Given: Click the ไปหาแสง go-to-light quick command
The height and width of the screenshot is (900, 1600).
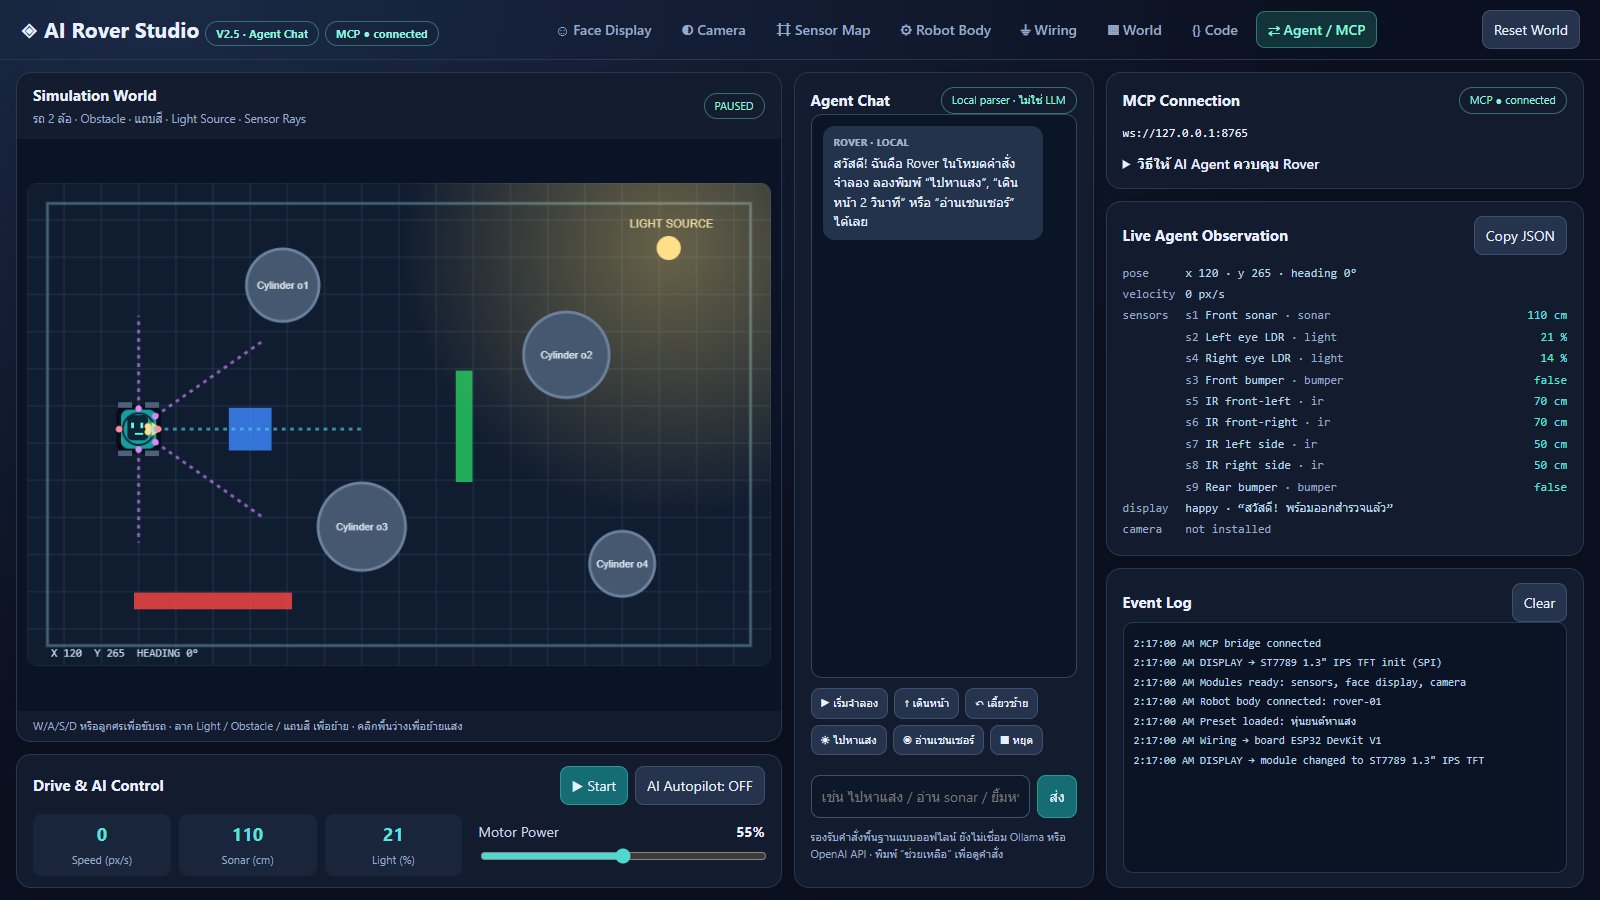Looking at the screenshot, I should [x=848, y=740].
